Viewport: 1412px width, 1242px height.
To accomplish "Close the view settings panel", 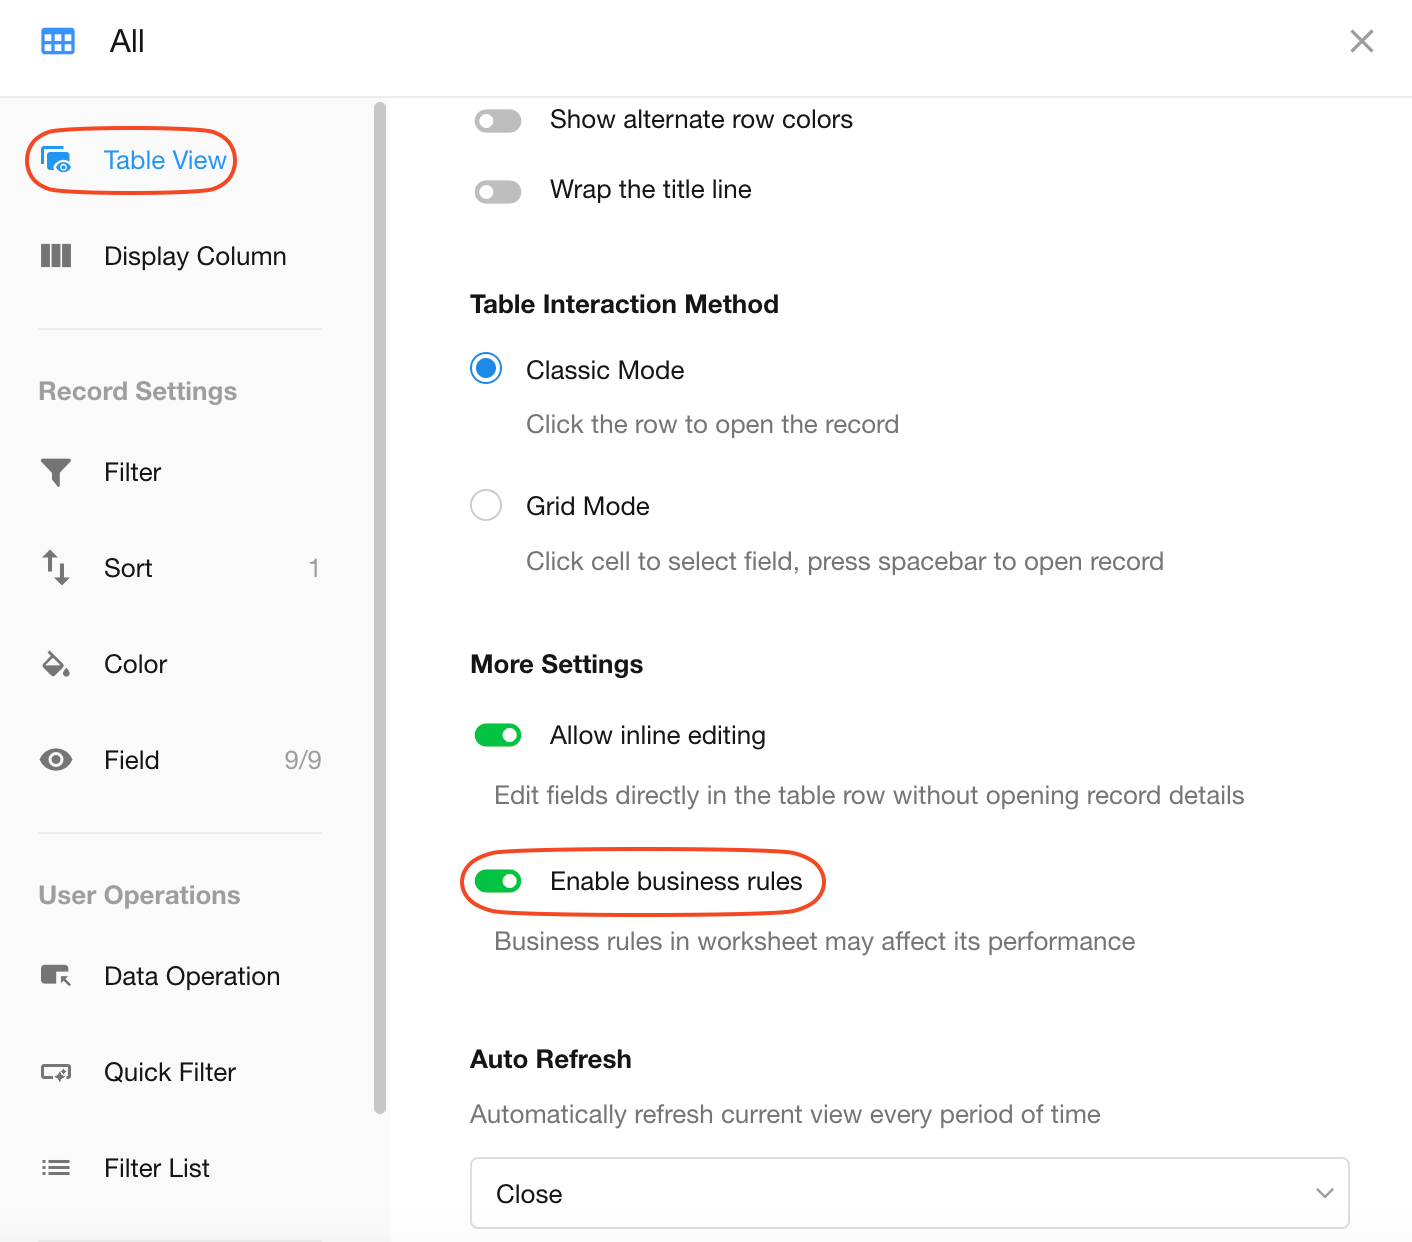I will click(1361, 41).
